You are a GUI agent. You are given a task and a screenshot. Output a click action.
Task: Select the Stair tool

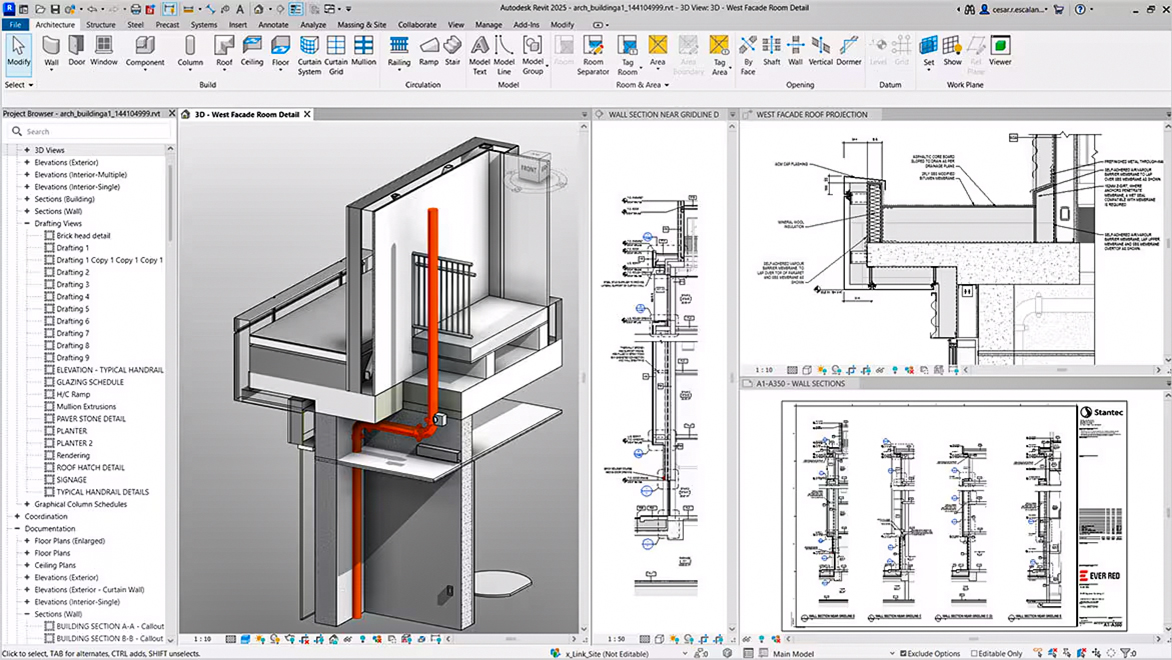452,51
